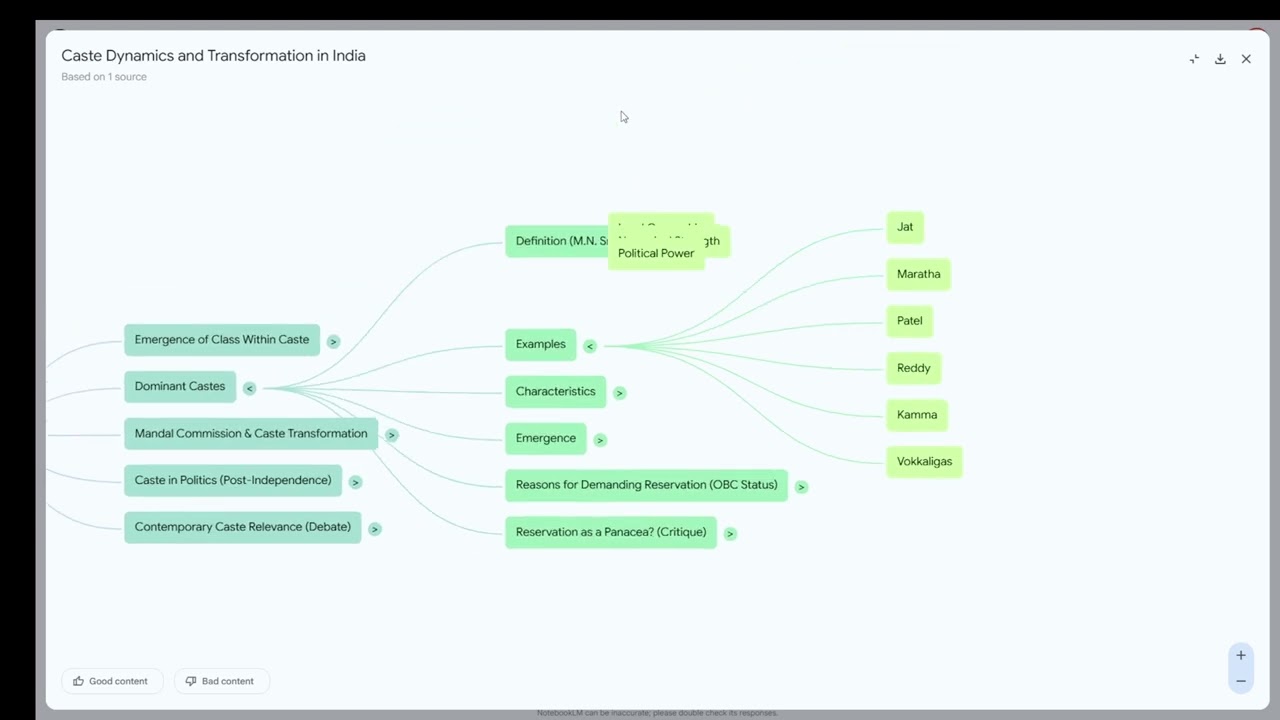Click the Caste Dynamics and Transformation title
Viewport: 1280px width, 720px height.
pyautogui.click(x=214, y=56)
